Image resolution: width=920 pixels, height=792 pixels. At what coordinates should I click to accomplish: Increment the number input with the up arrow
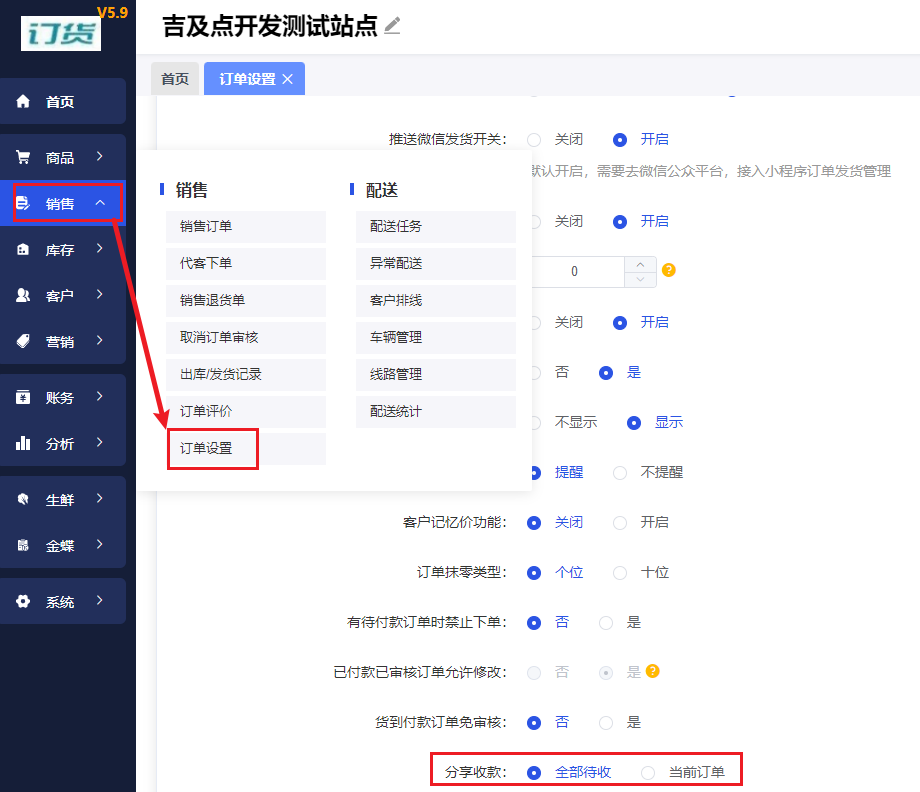[640, 264]
